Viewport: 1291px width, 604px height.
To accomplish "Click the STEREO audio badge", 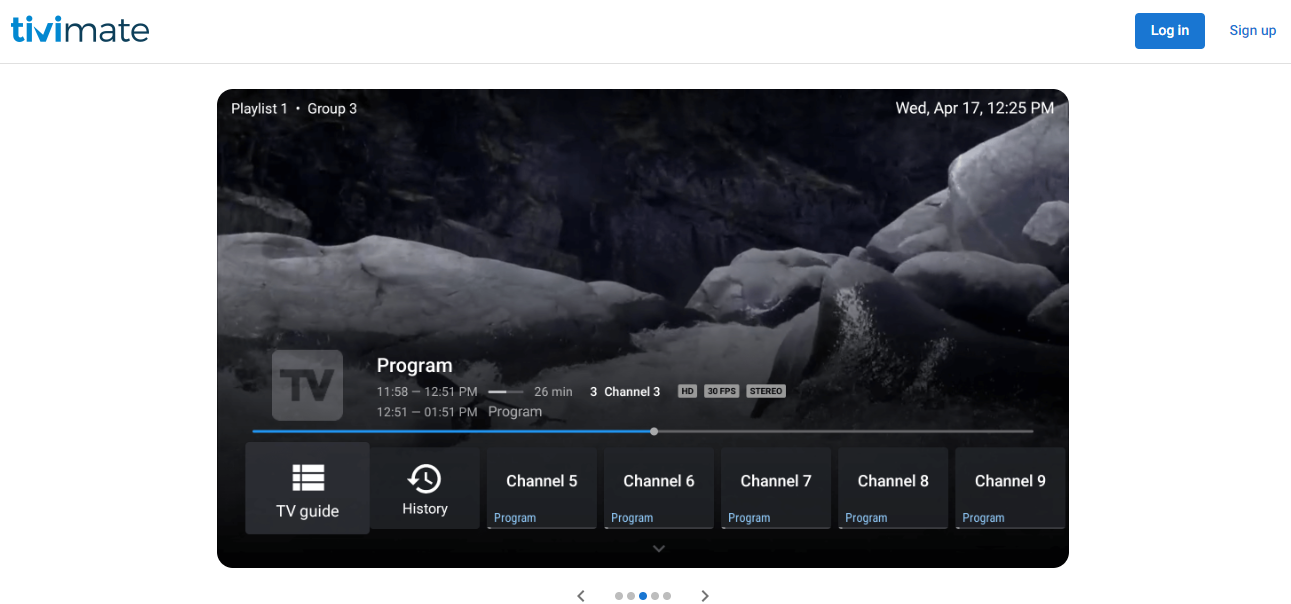I will pyautogui.click(x=766, y=391).
